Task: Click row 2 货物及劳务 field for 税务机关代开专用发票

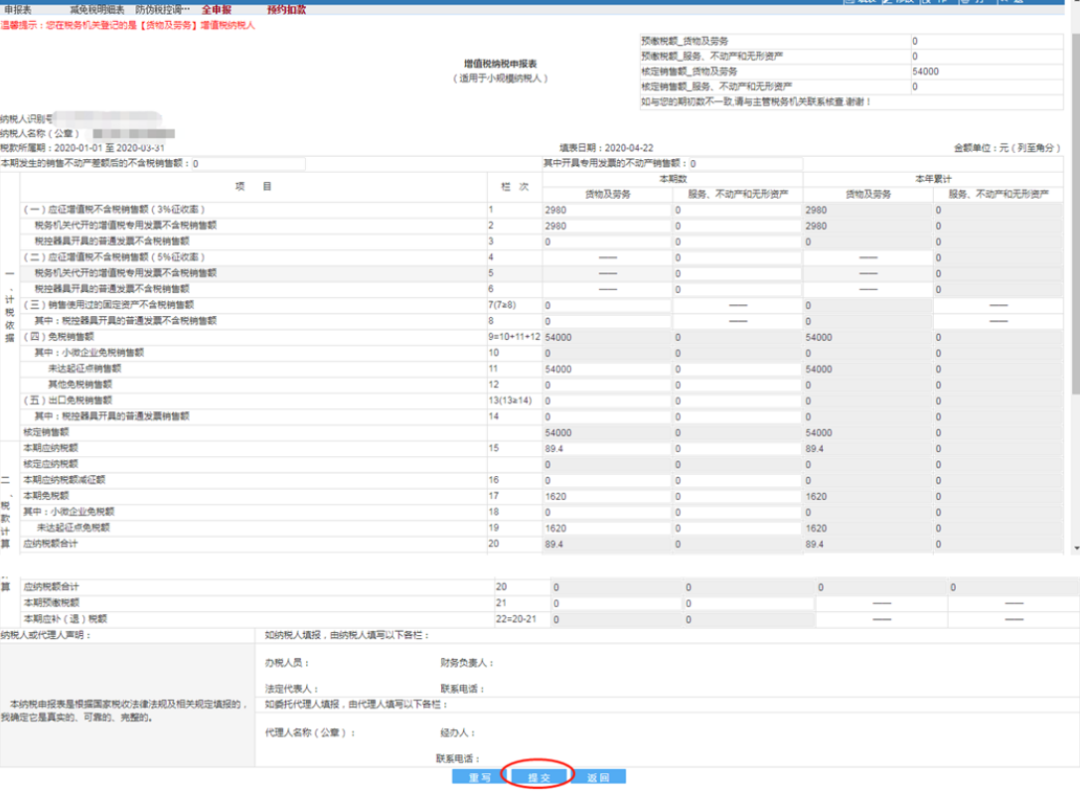Action: (606, 226)
